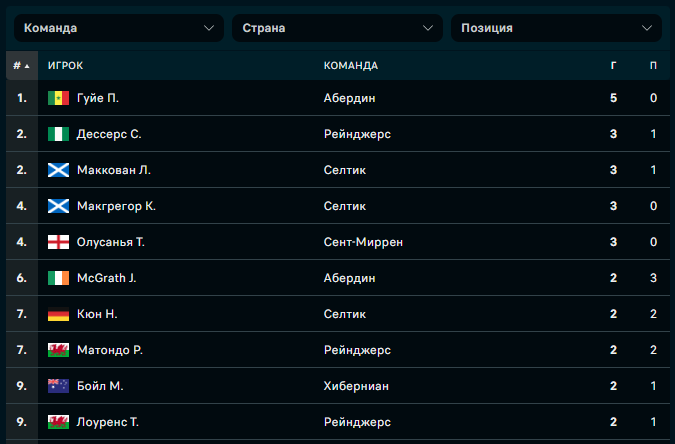Image resolution: width=675 pixels, height=444 pixels.
Task: Expand the Страна filter dropdown
Action: (x=337, y=28)
